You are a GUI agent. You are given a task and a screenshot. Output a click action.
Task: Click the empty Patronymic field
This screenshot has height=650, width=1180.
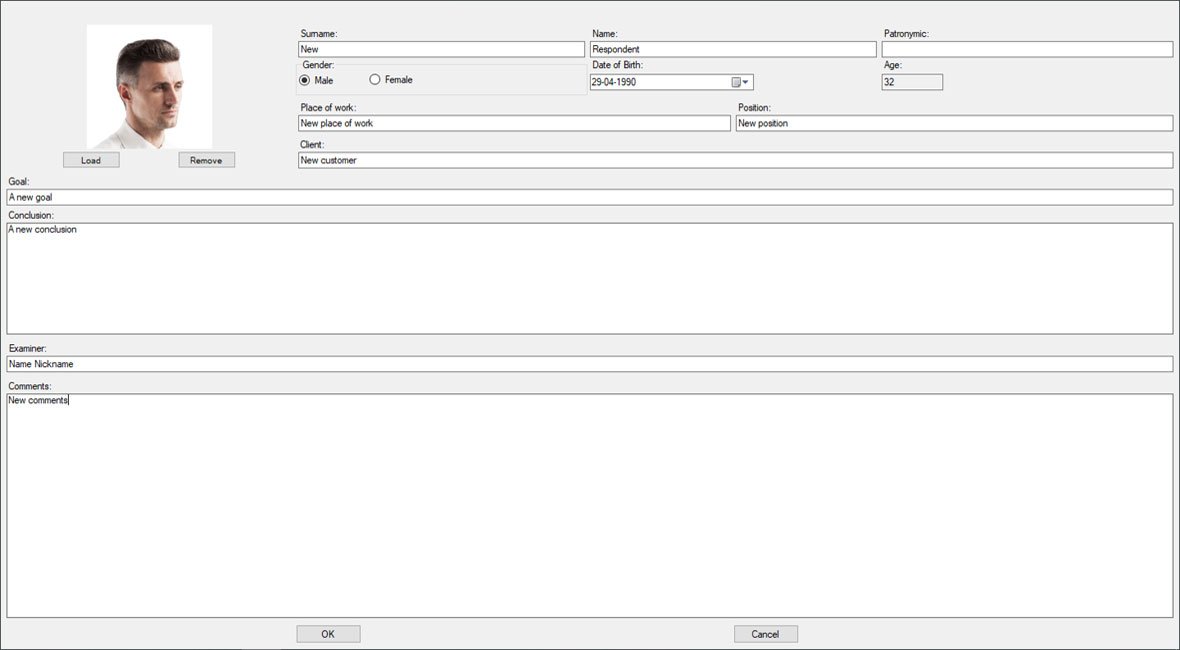1026,49
